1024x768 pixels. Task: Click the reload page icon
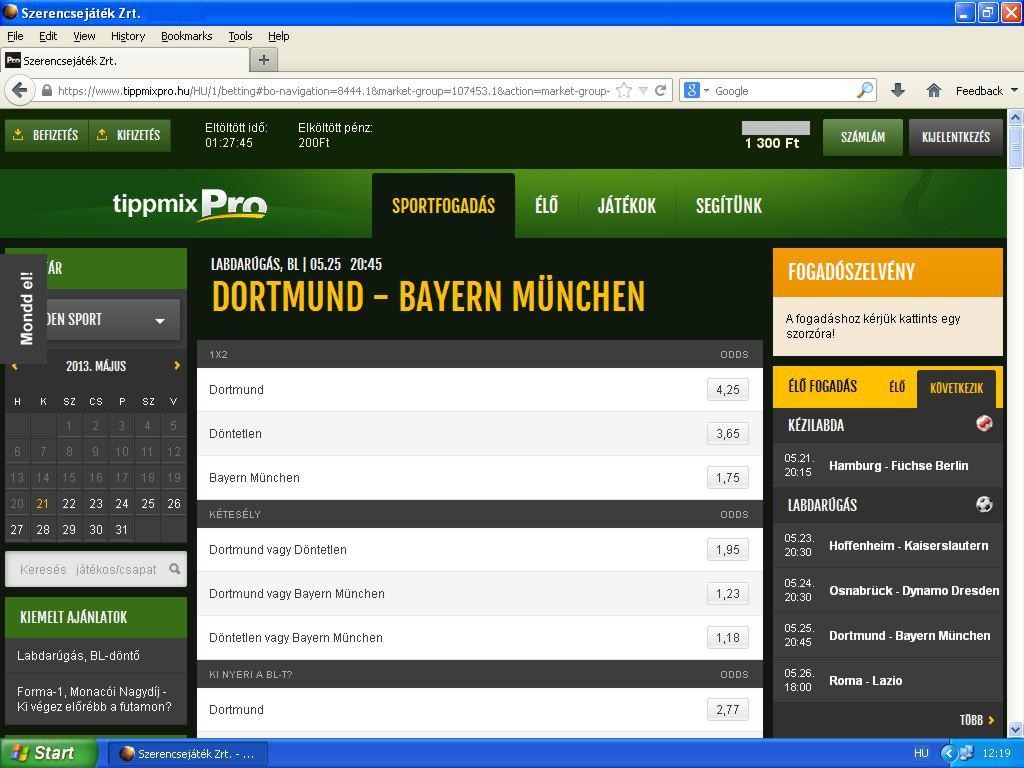point(661,90)
